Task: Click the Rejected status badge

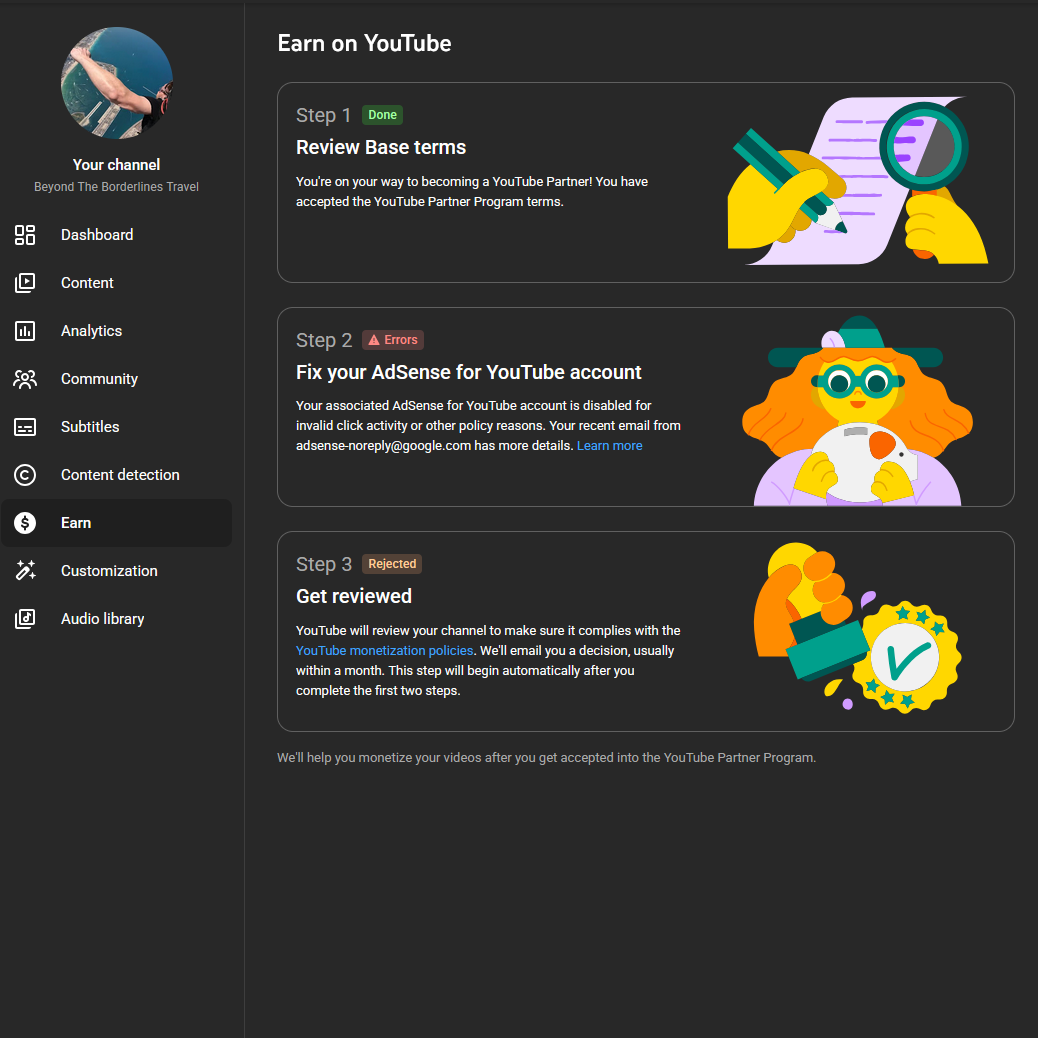Action: coord(392,564)
